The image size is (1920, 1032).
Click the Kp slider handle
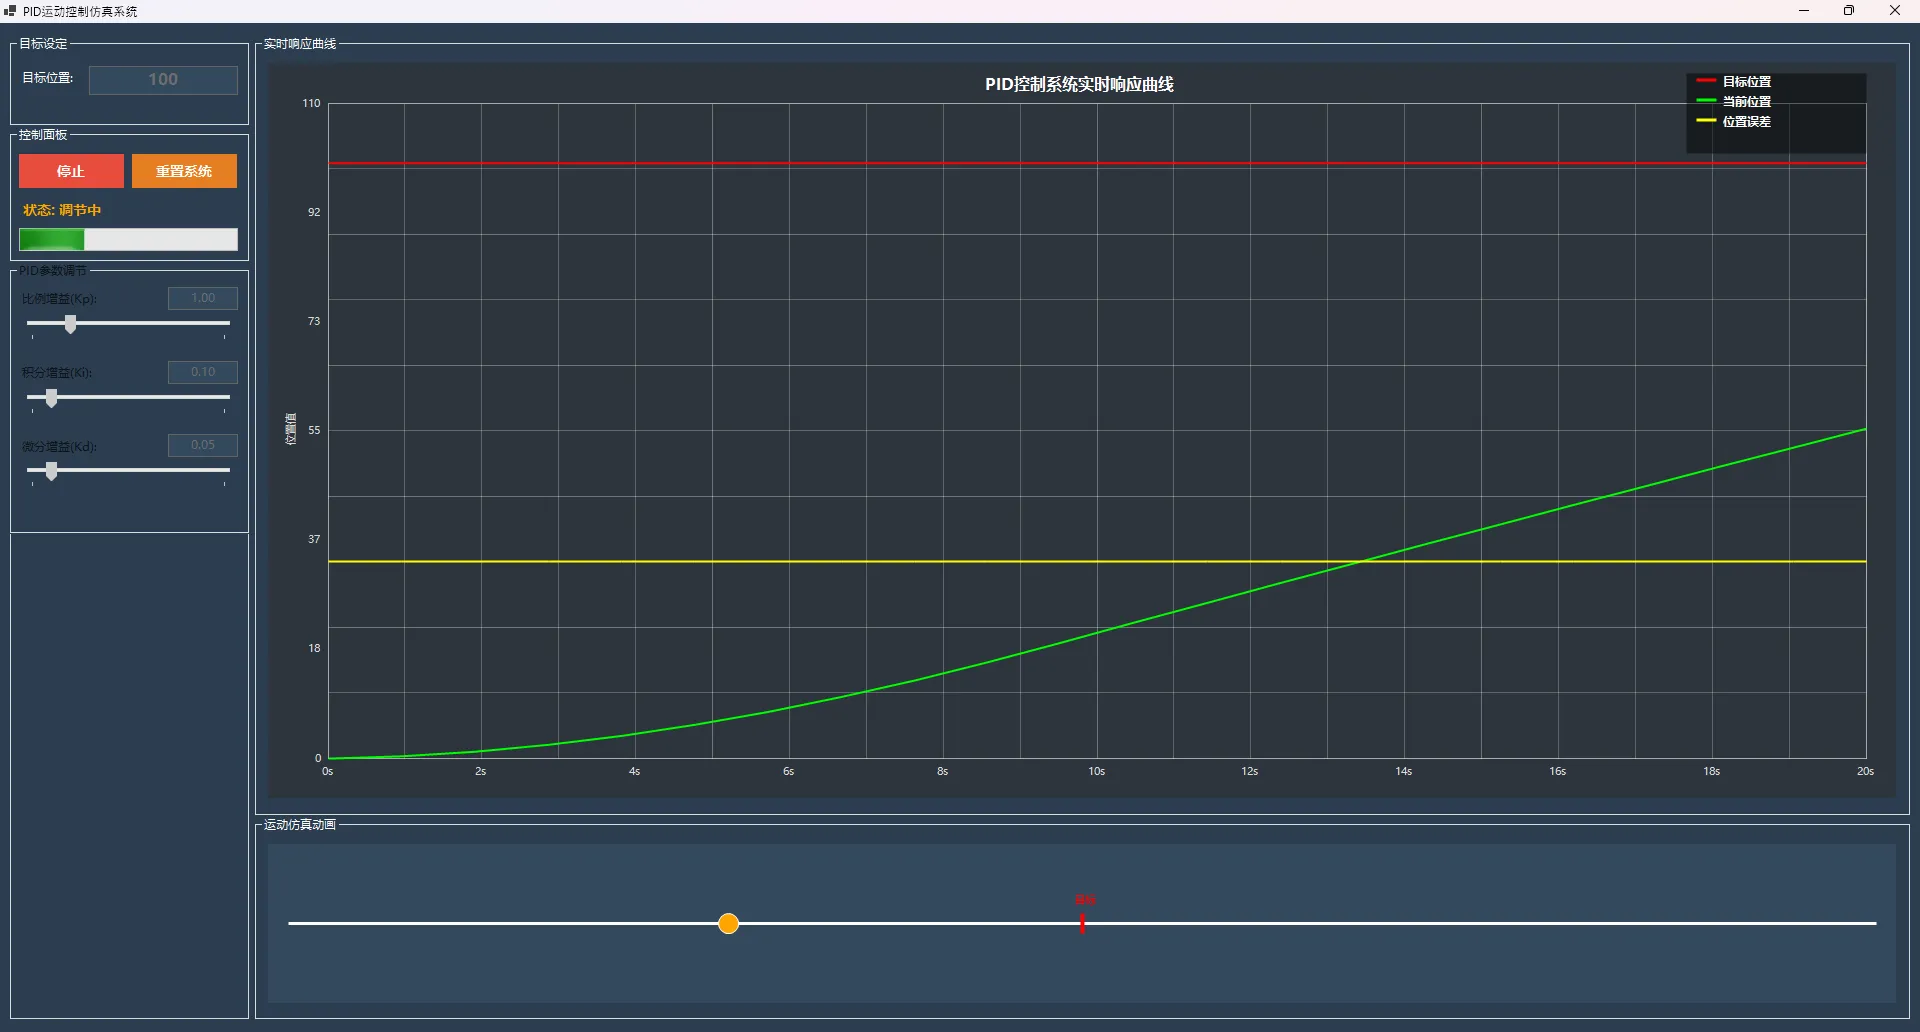pyautogui.click(x=70, y=324)
